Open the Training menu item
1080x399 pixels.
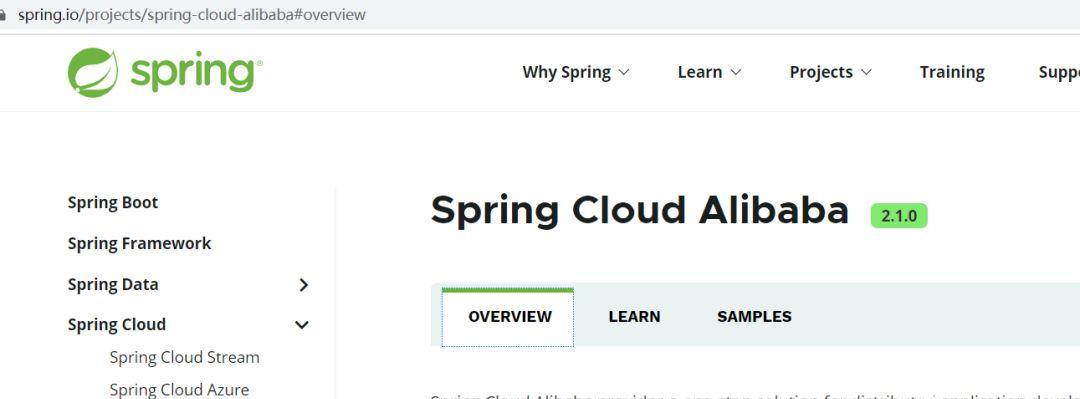(952, 72)
